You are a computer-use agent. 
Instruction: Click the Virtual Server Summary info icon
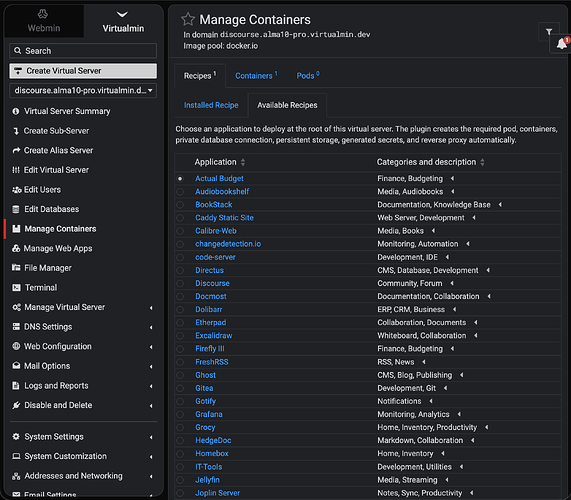coord(16,111)
